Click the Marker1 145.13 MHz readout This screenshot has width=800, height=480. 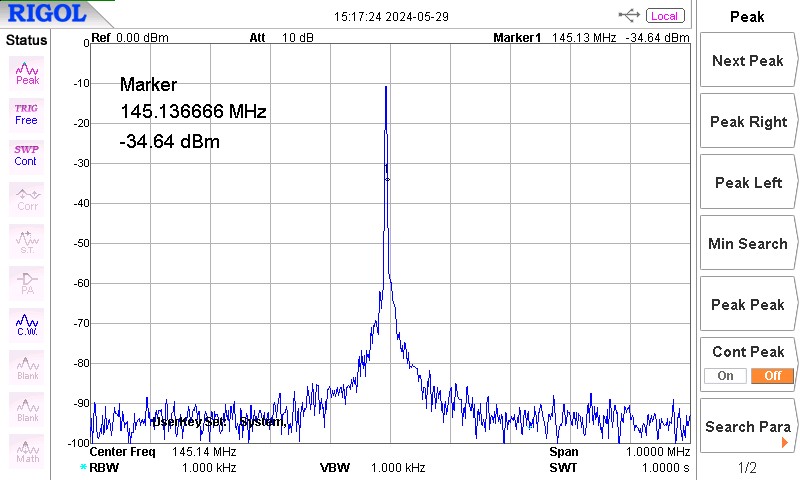point(555,38)
